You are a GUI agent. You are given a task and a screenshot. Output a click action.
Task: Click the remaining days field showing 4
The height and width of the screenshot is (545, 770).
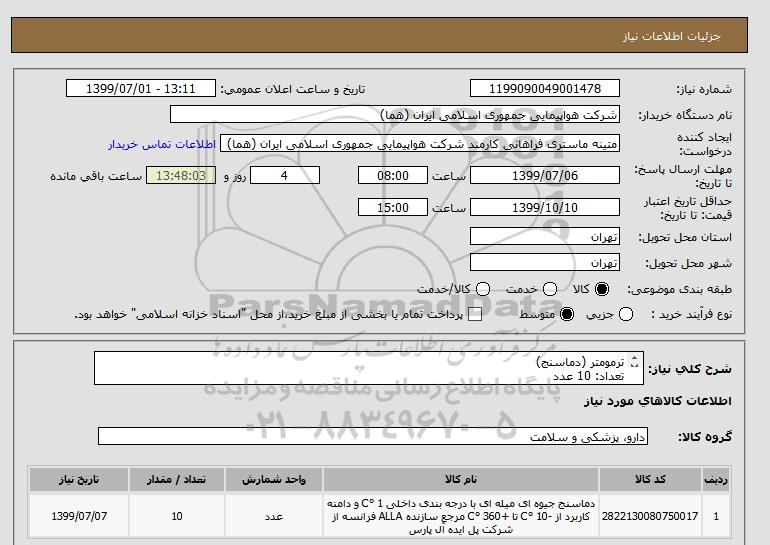click(x=285, y=175)
